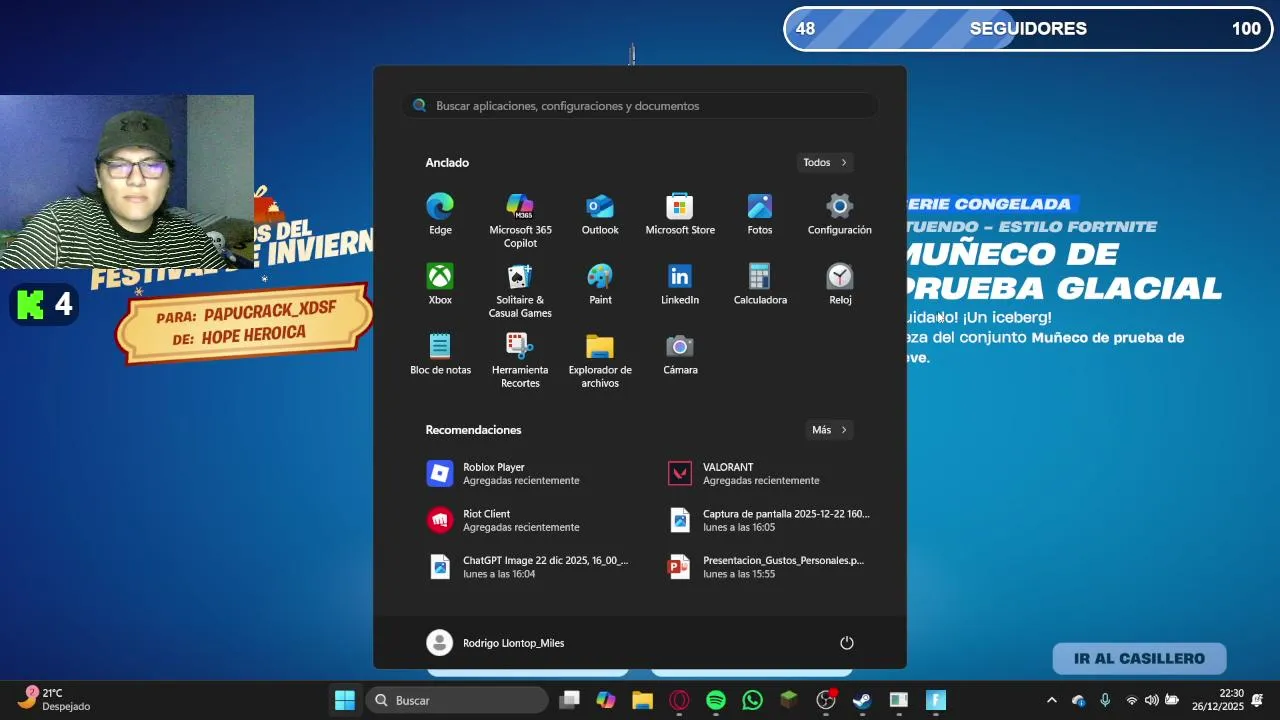Viewport: 1280px width, 720px height.
Task: Open battery status tray icon
Action: 1171,700
